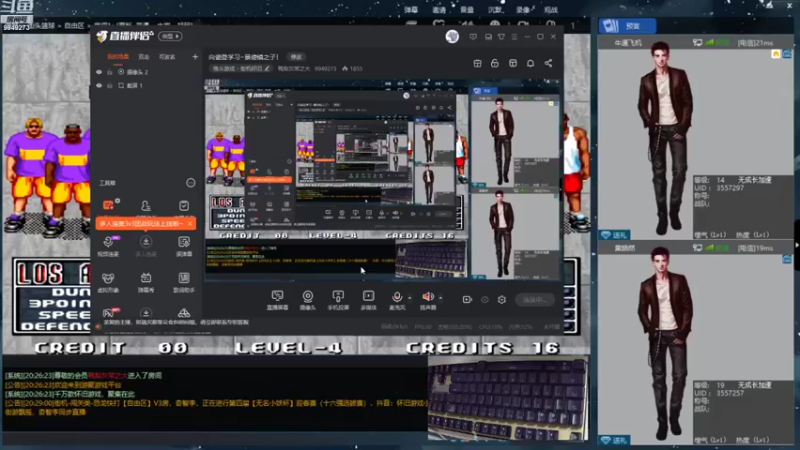The image size is (800, 450).
Task: Add a 手机投屏 phone mirroring source
Action: [338, 300]
